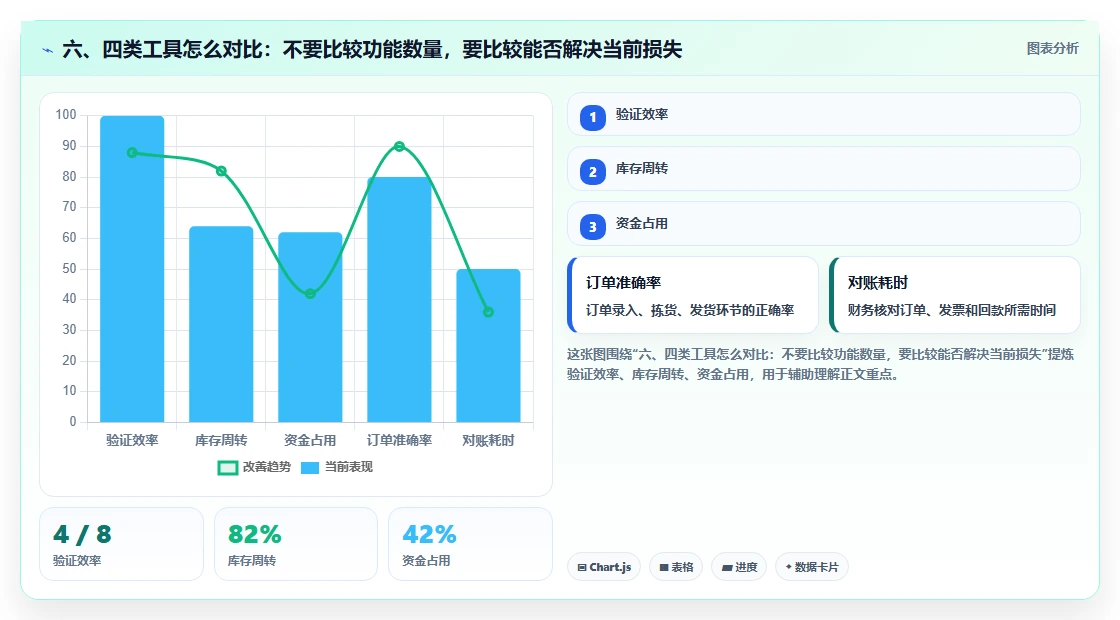Select the 进度 tag chip

coord(739,567)
